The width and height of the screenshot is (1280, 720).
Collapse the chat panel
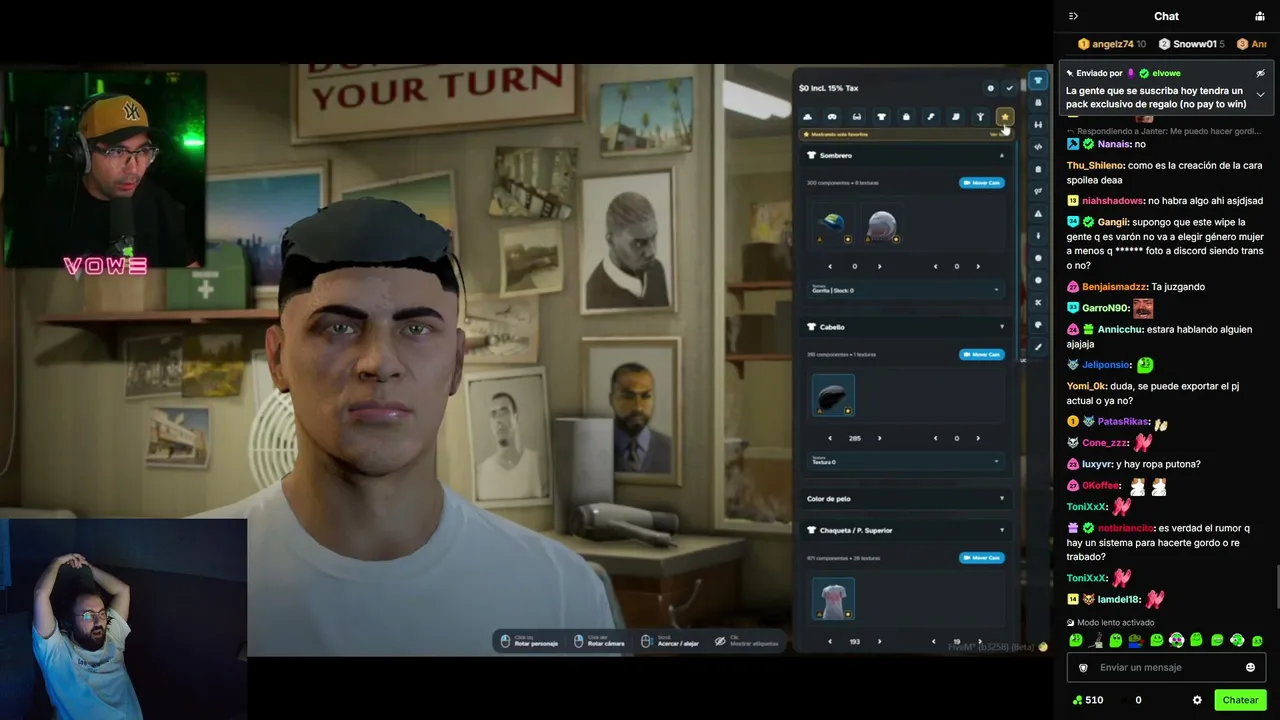coord(1073,16)
